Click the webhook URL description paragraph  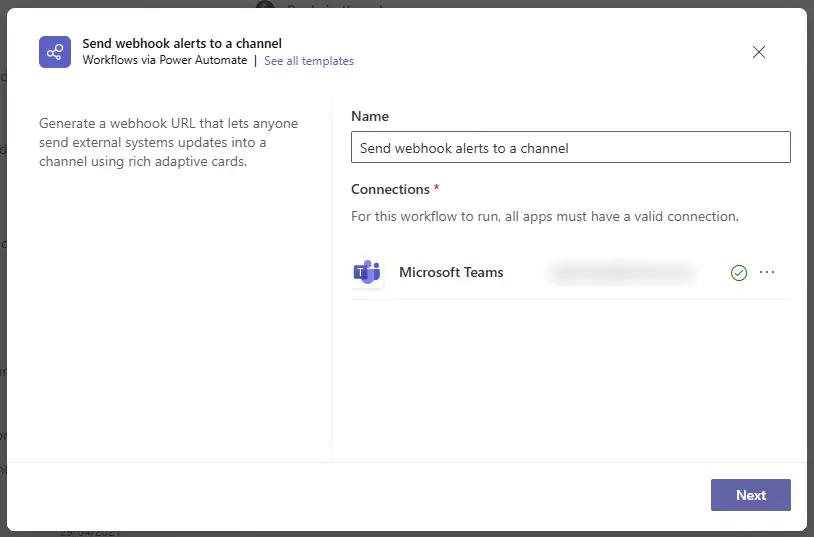tap(168, 142)
